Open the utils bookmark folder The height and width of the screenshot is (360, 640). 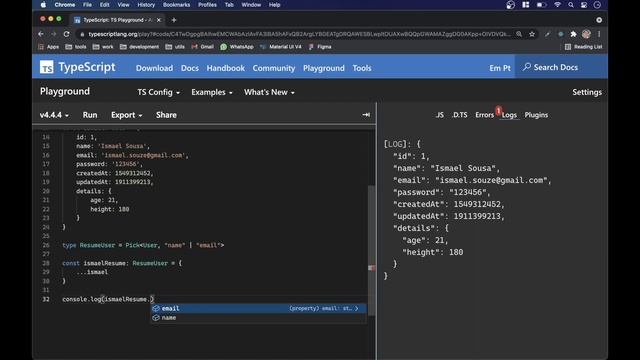pyautogui.click(x=175, y=47)
